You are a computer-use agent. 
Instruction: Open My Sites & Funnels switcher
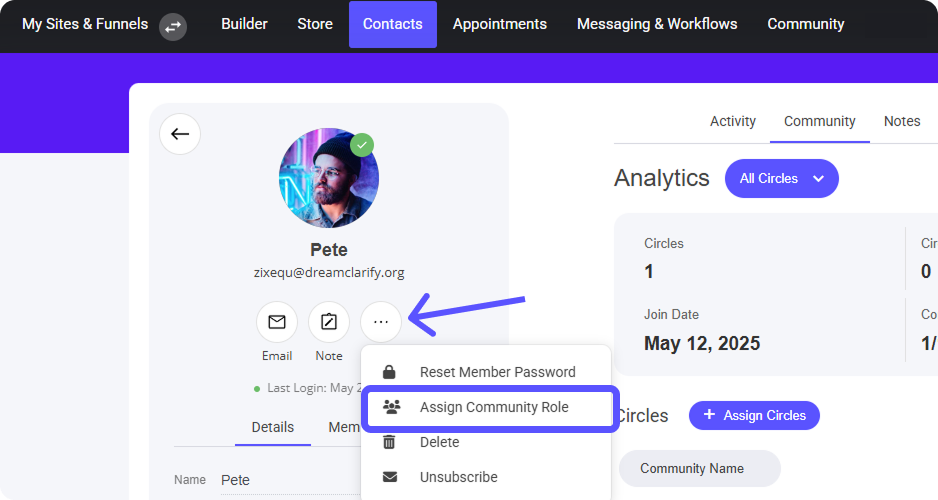coord(85,24)
